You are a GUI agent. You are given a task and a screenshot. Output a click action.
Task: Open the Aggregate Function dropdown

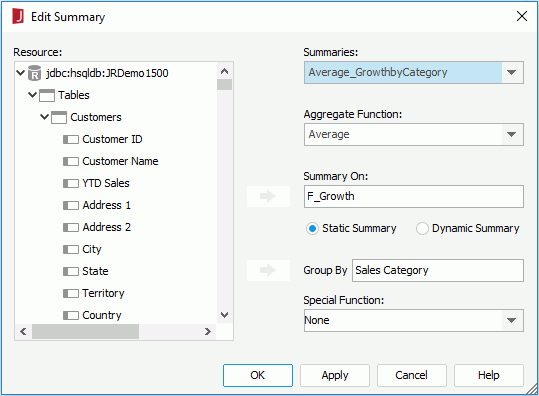click(x=512, y=134)
